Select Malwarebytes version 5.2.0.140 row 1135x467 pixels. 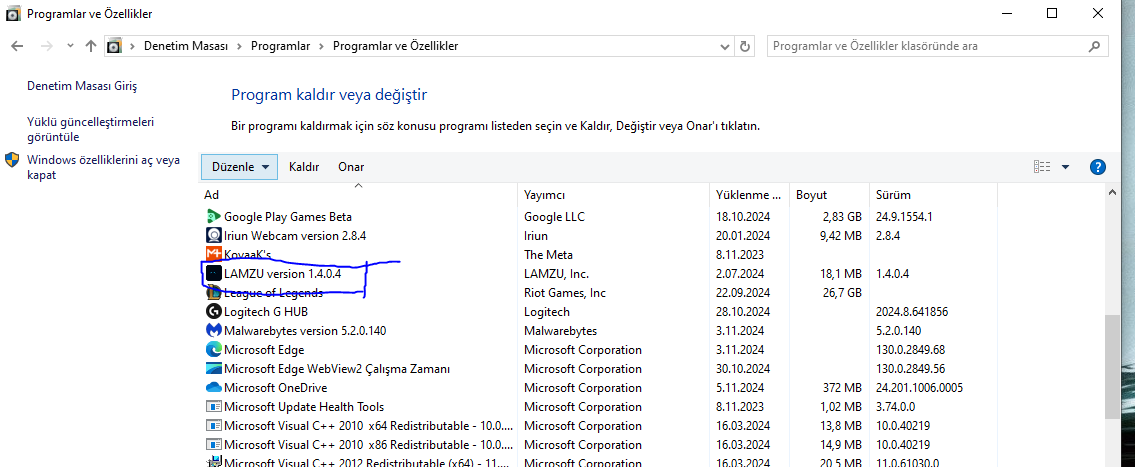[599, 330]
